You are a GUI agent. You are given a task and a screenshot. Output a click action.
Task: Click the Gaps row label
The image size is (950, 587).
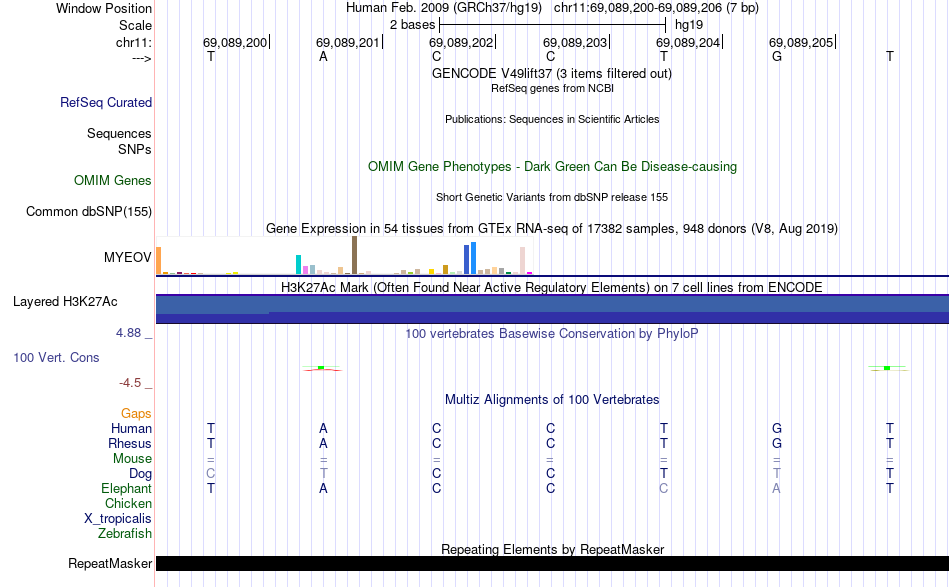click(136, 413)
